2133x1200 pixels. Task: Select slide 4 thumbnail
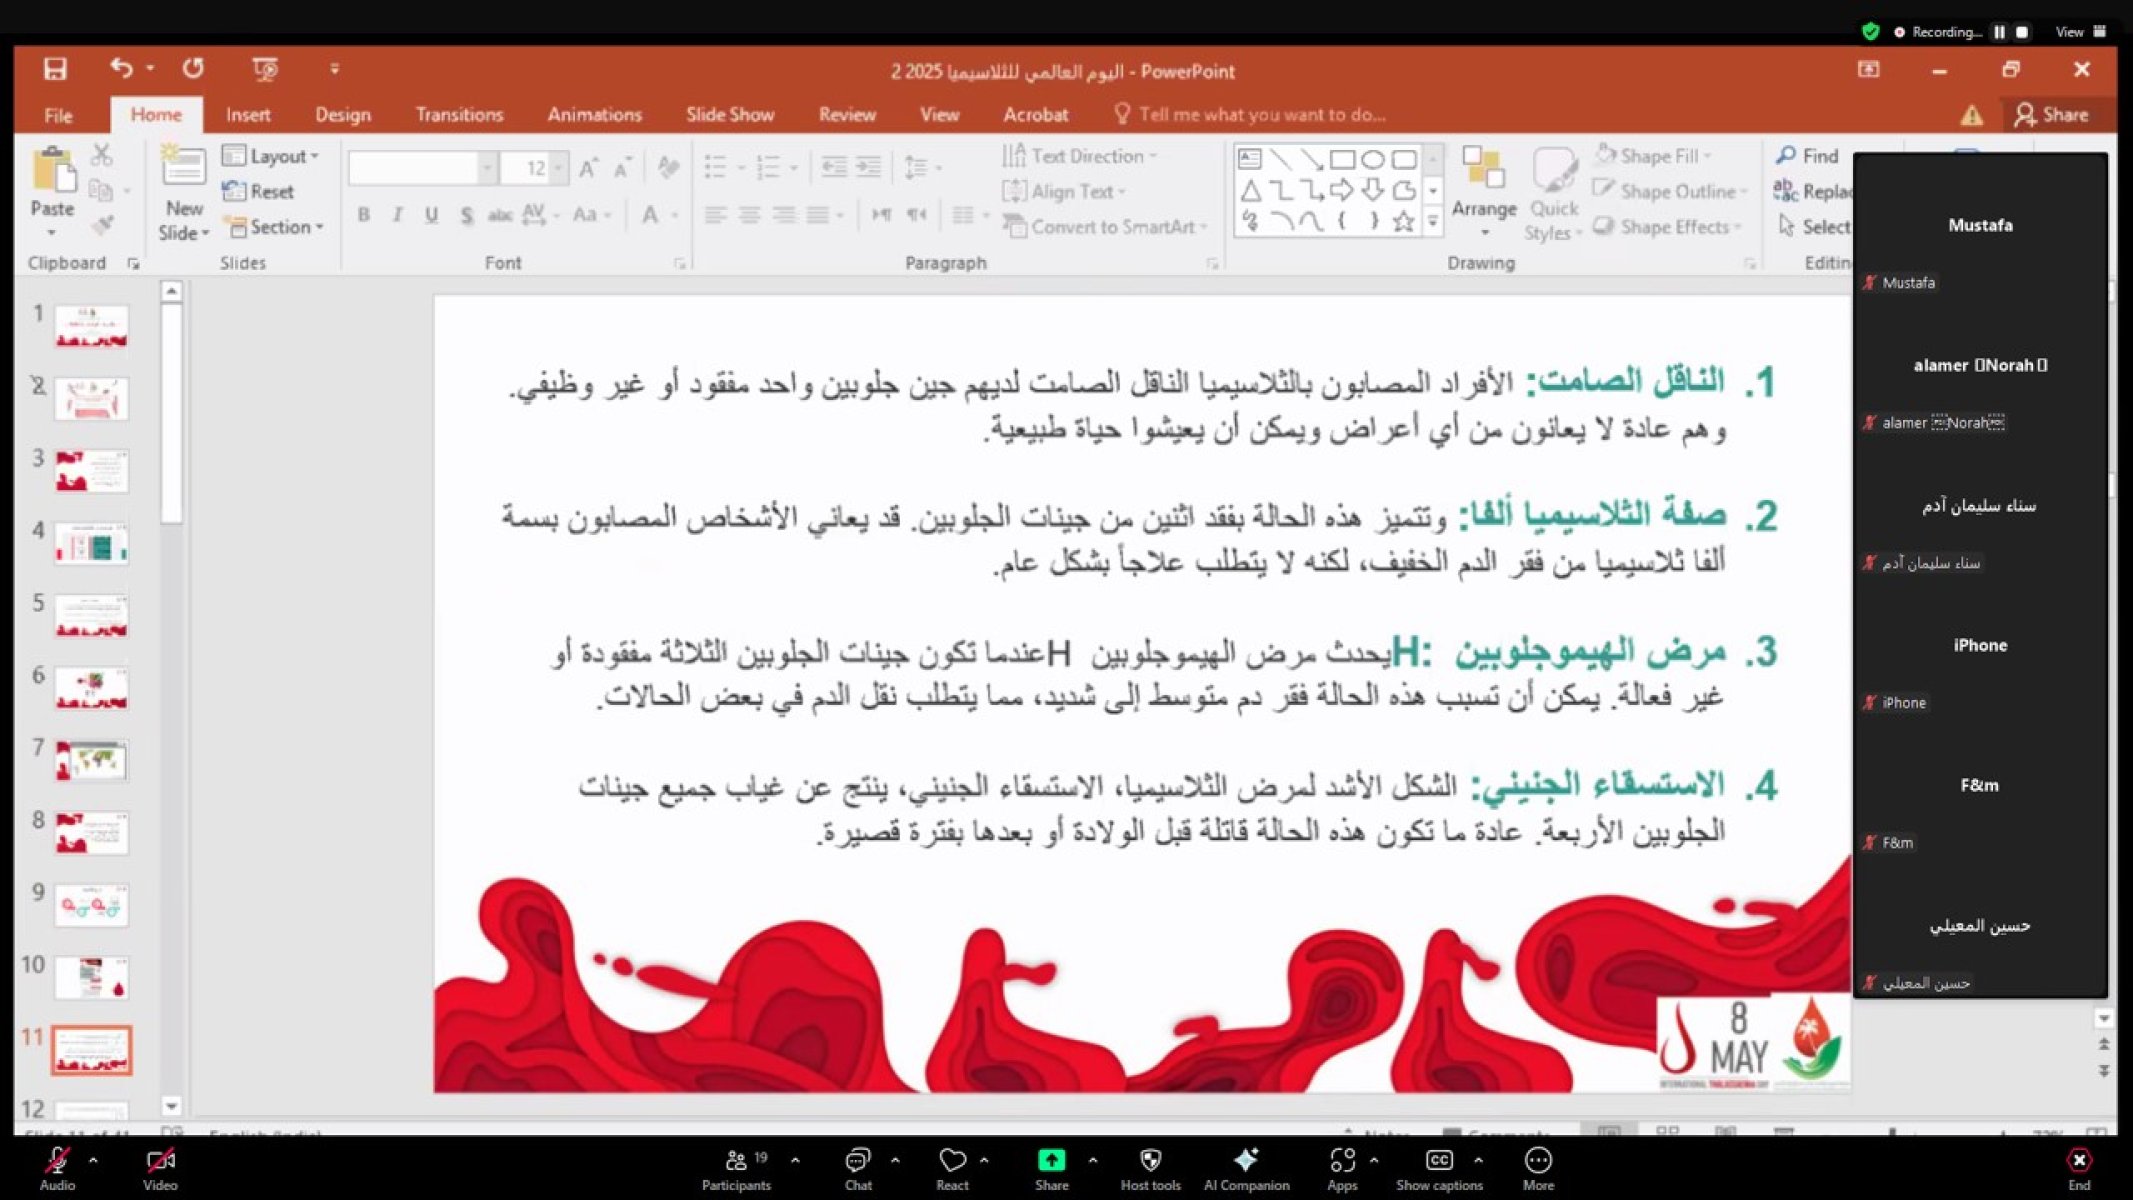click(x=92, y=544)
